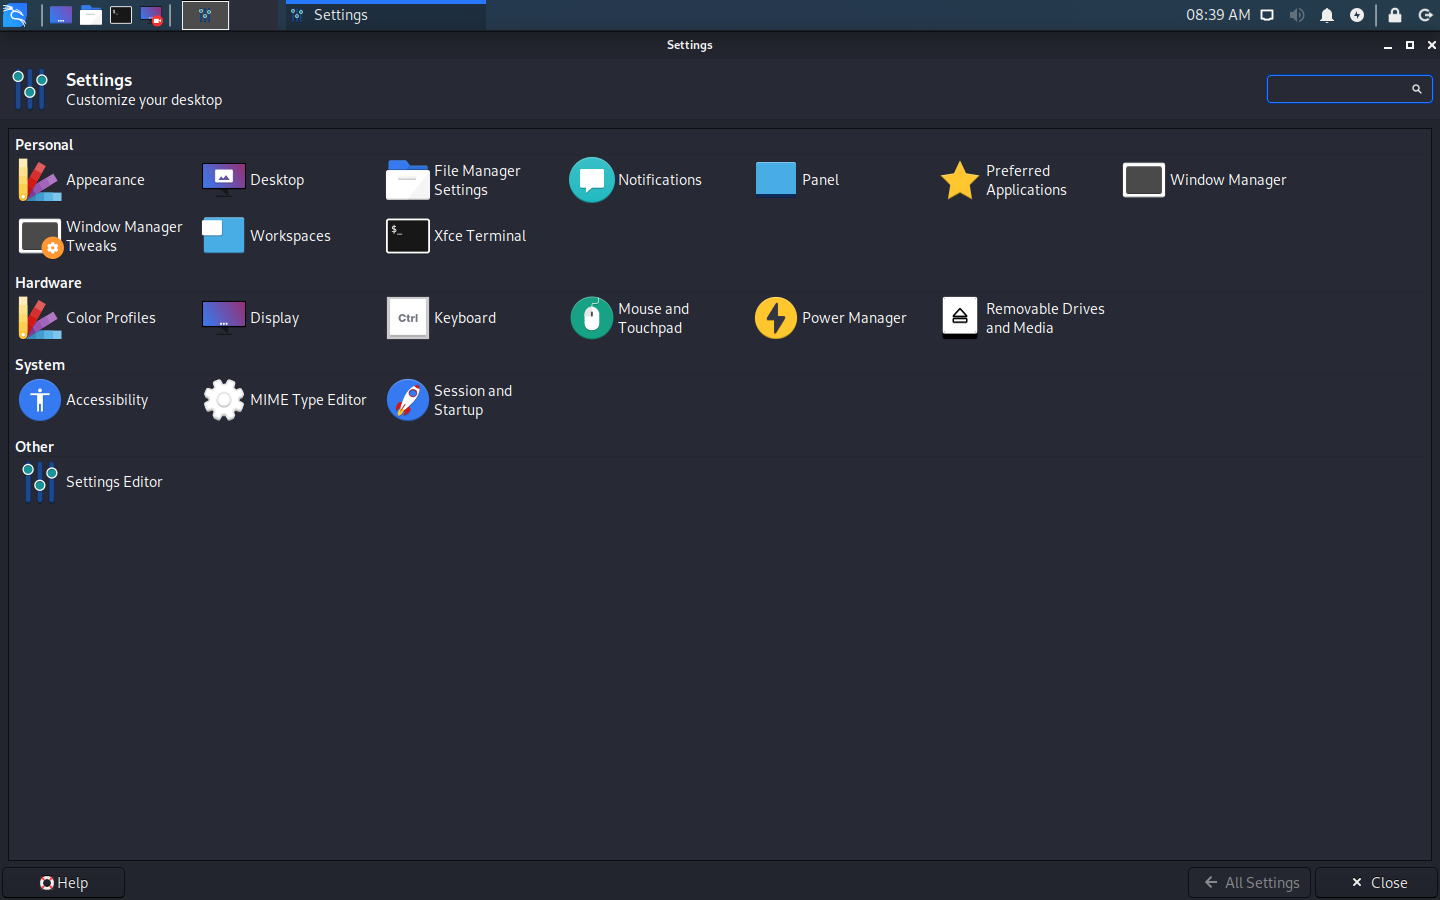
Task: Open Window Manager Tweaks icon
Action: pyautogui.click(x=40, y=237)
